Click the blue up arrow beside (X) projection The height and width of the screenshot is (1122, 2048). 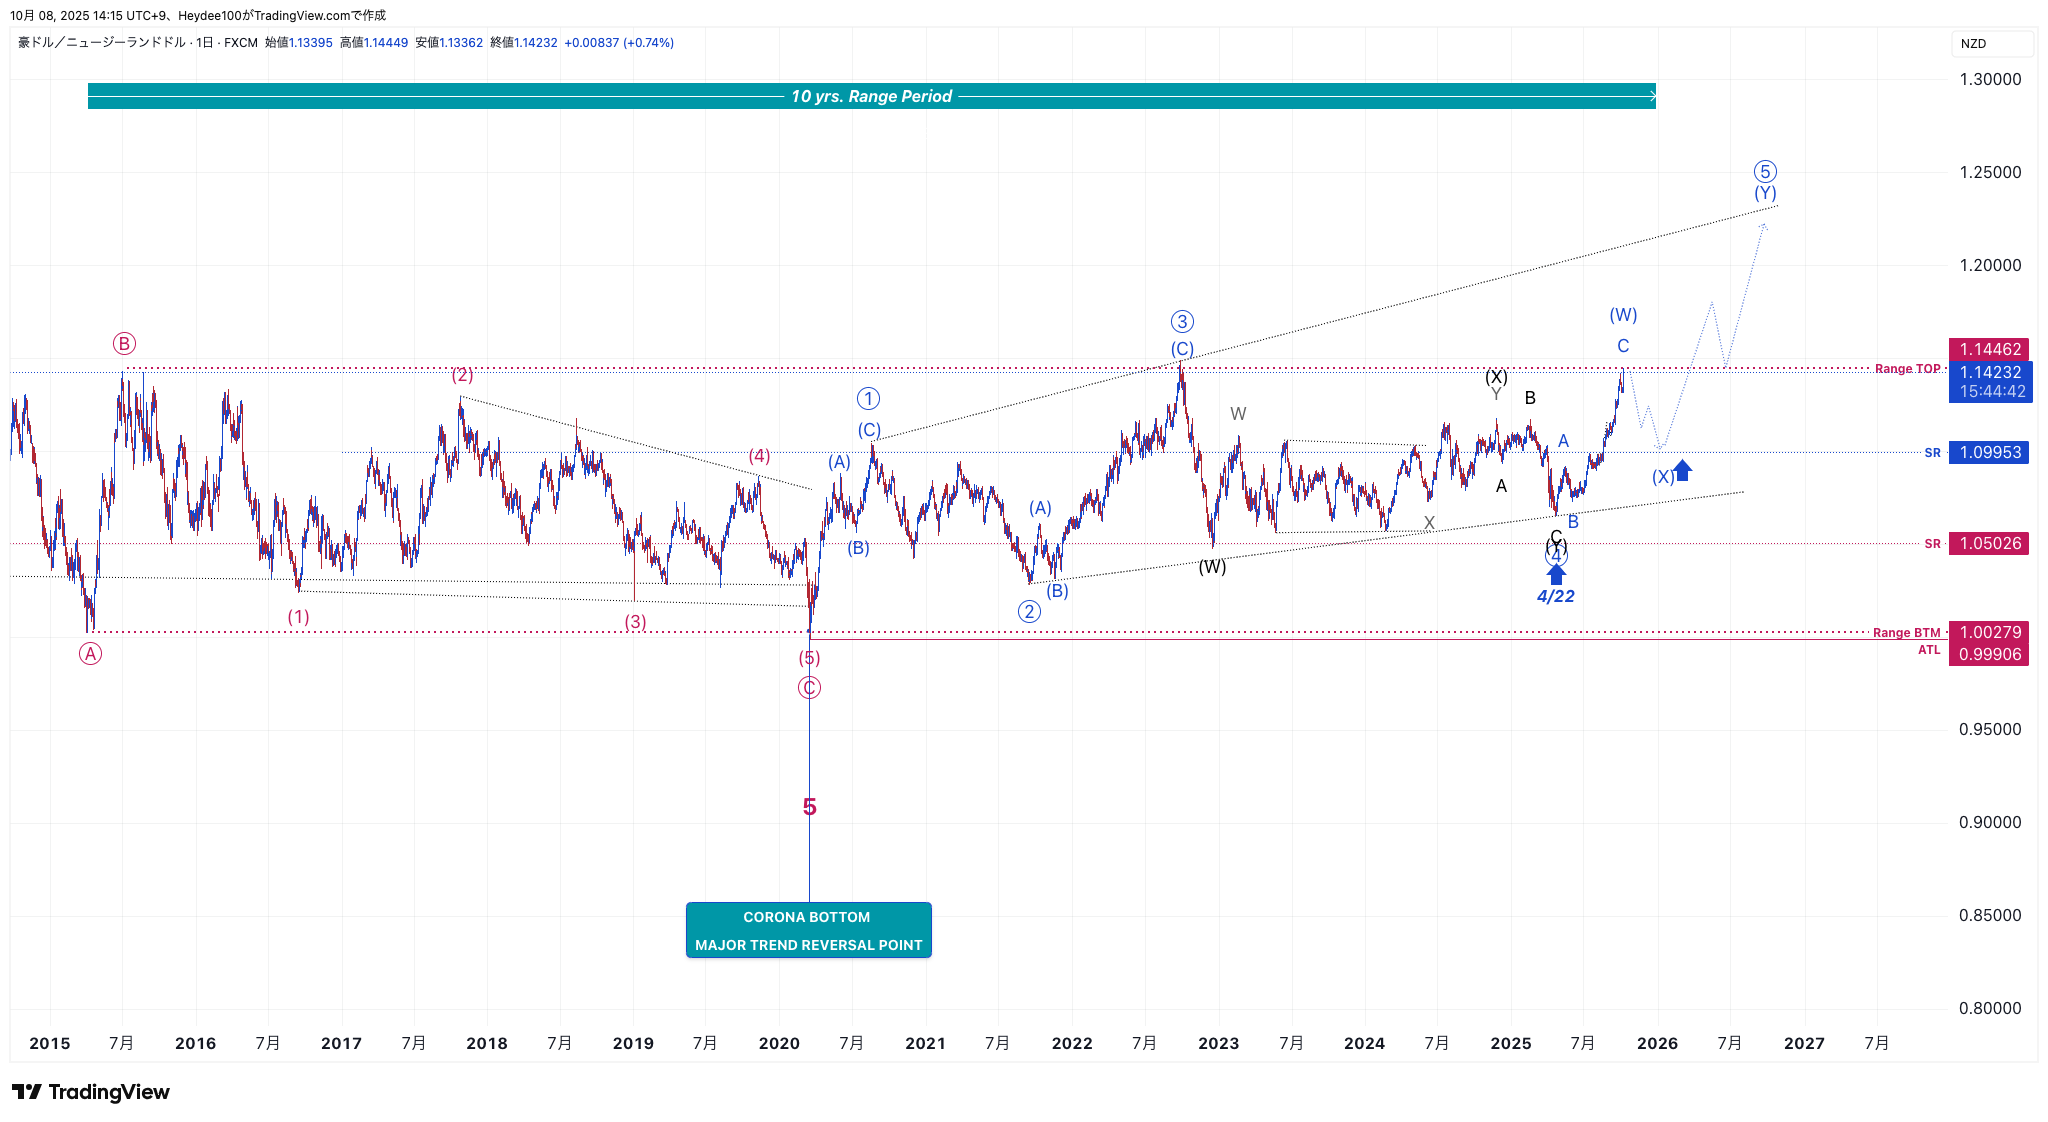pyautogui.click(x=1683, y=470)
